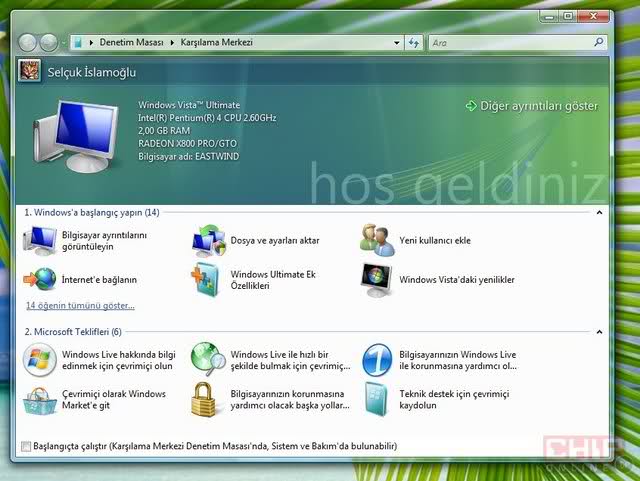640x481 pixels.
Task: Expand the arrow before Denetim Masası
Action: point(91,42)
